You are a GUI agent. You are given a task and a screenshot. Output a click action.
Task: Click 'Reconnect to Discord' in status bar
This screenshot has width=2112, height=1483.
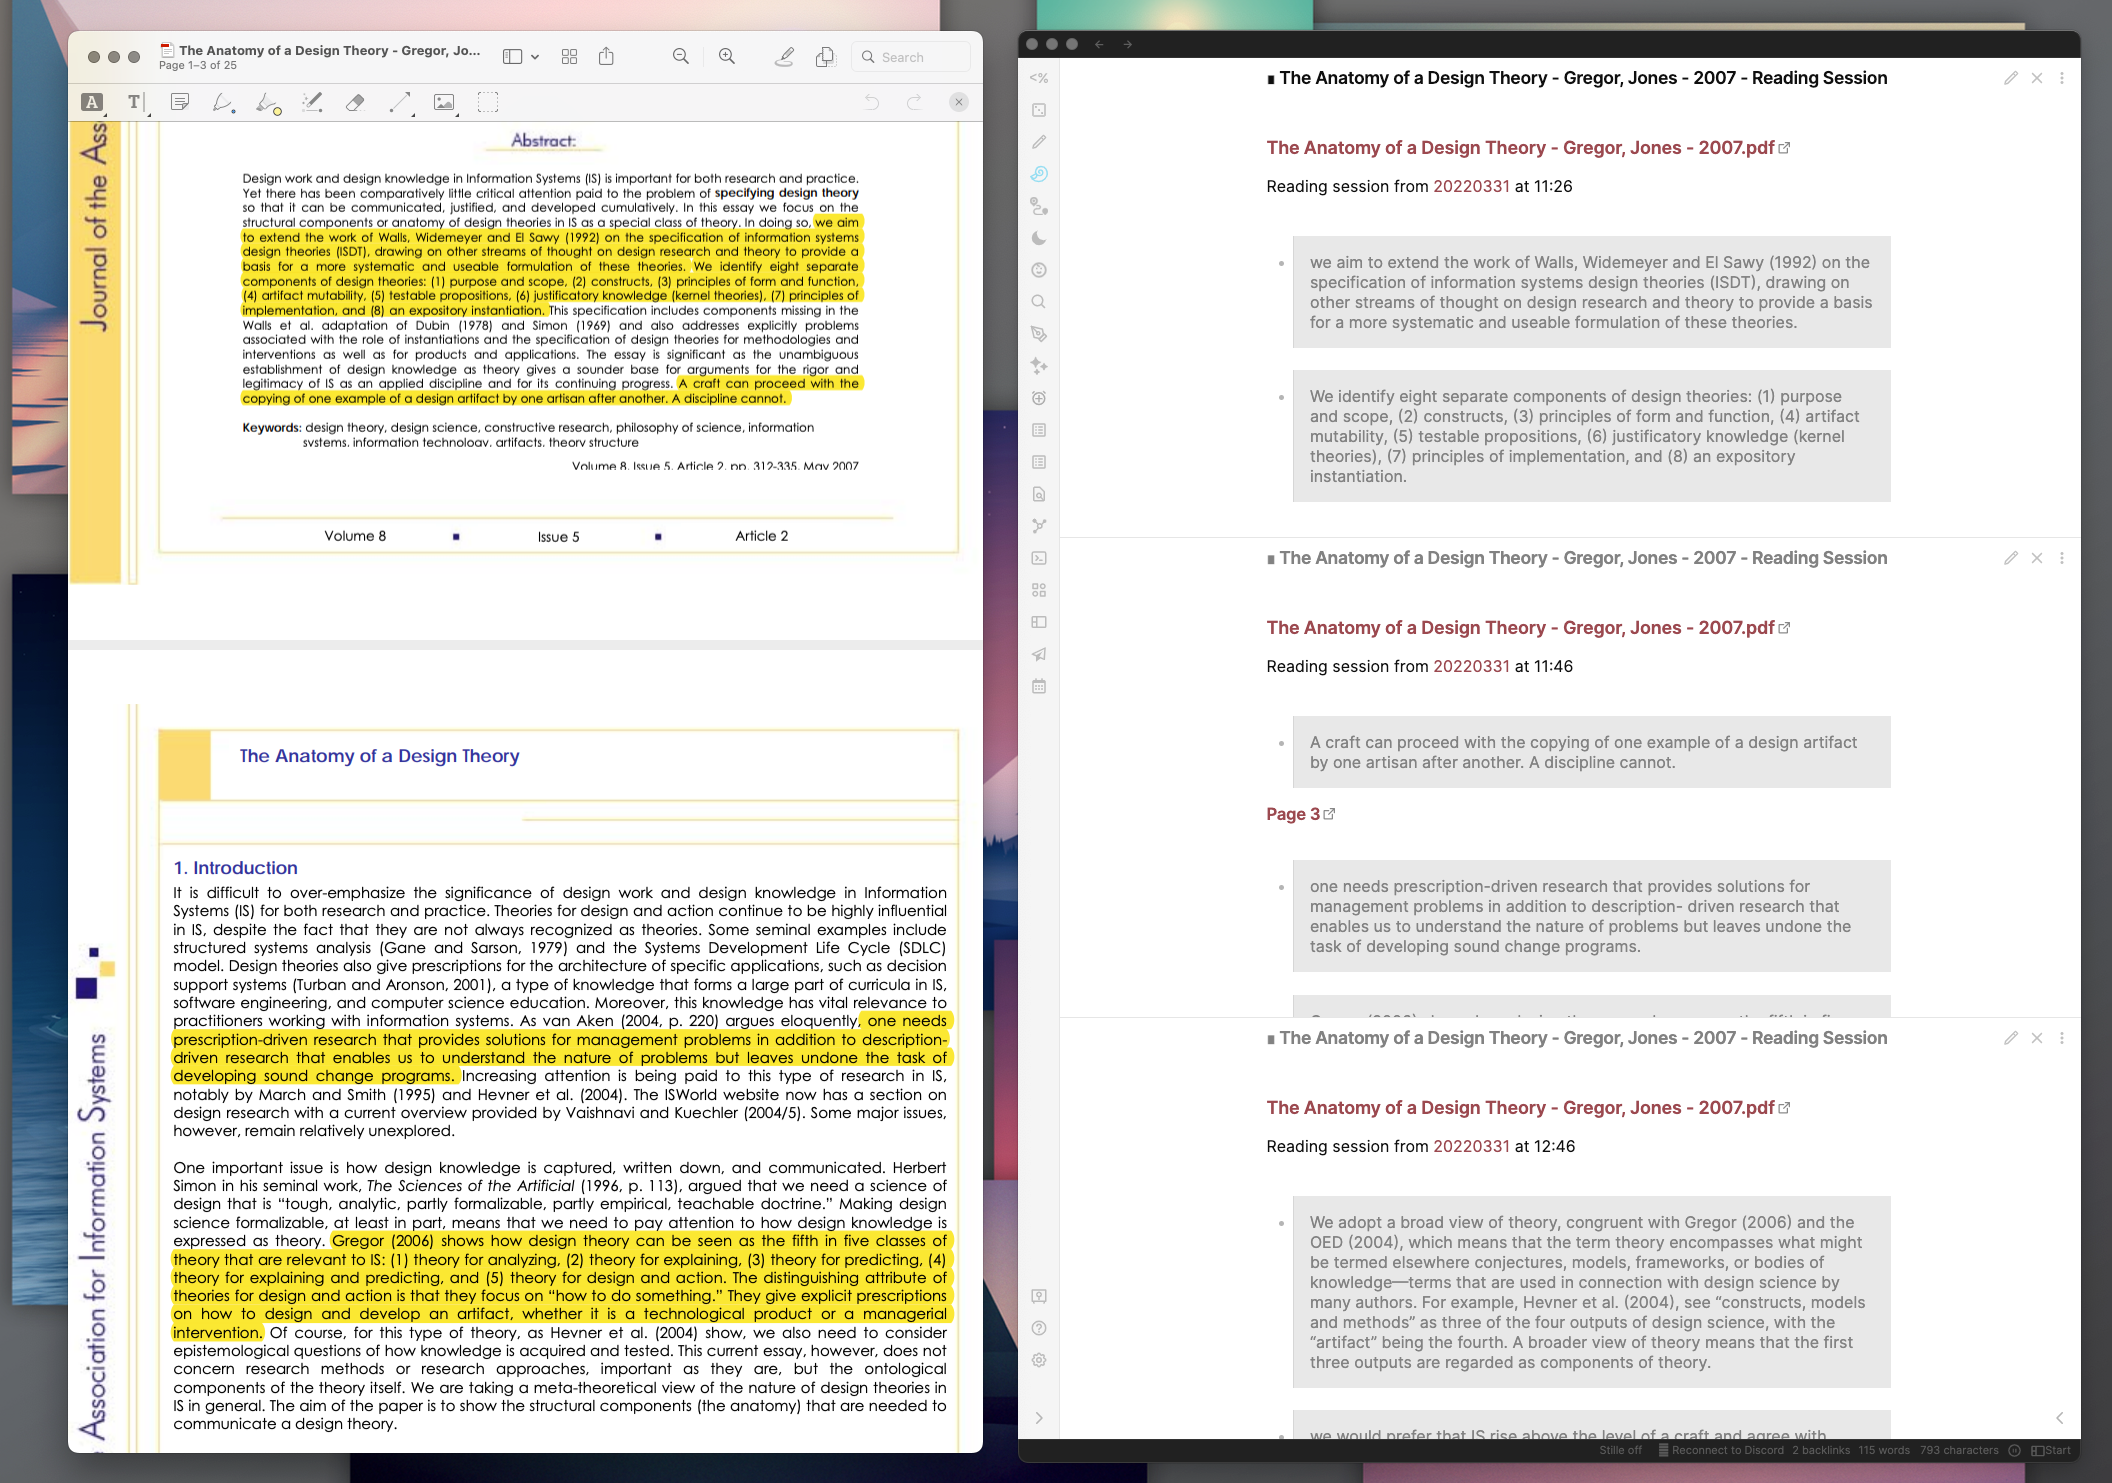pos(1721,1450)
